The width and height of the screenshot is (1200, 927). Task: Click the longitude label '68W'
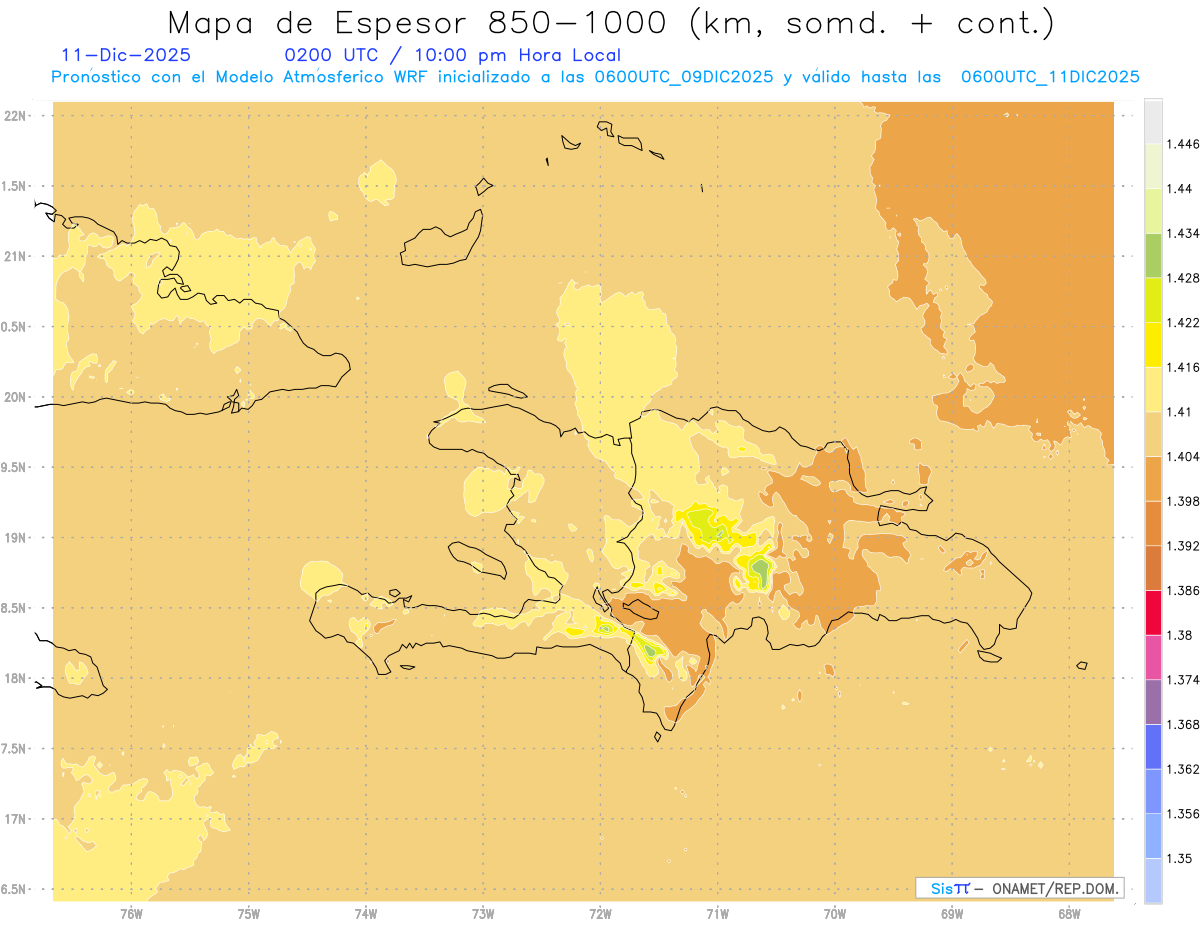tap(1069, 914)
